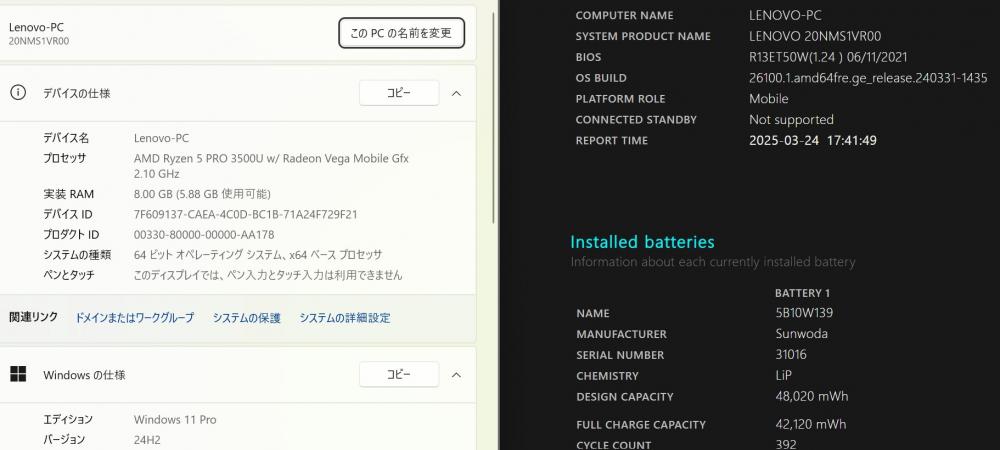Click the settings window vertical scrollbar

(494, 118)
